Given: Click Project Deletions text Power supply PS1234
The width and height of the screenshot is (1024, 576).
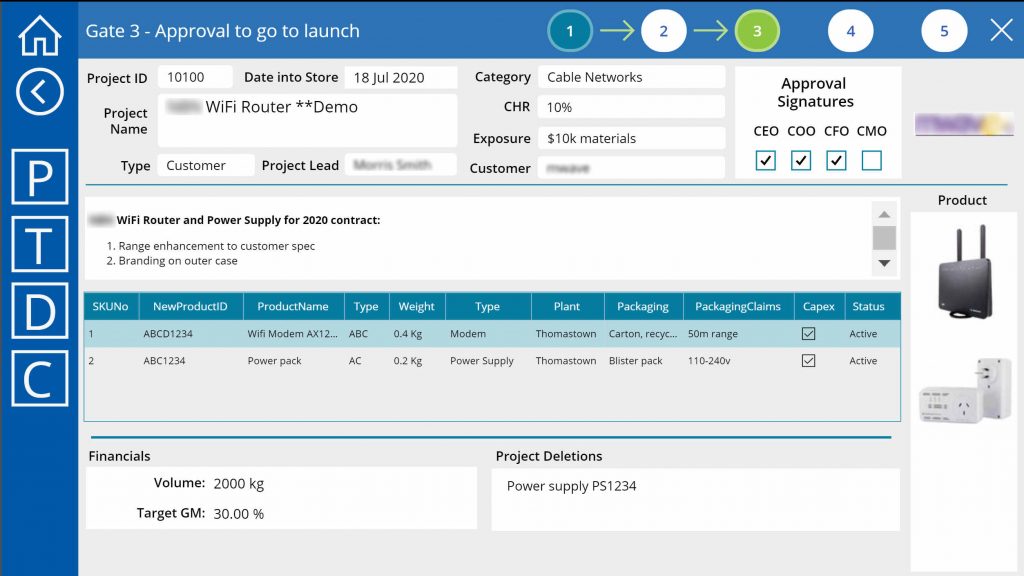Looking at the screenshot, I should [571, 486].
